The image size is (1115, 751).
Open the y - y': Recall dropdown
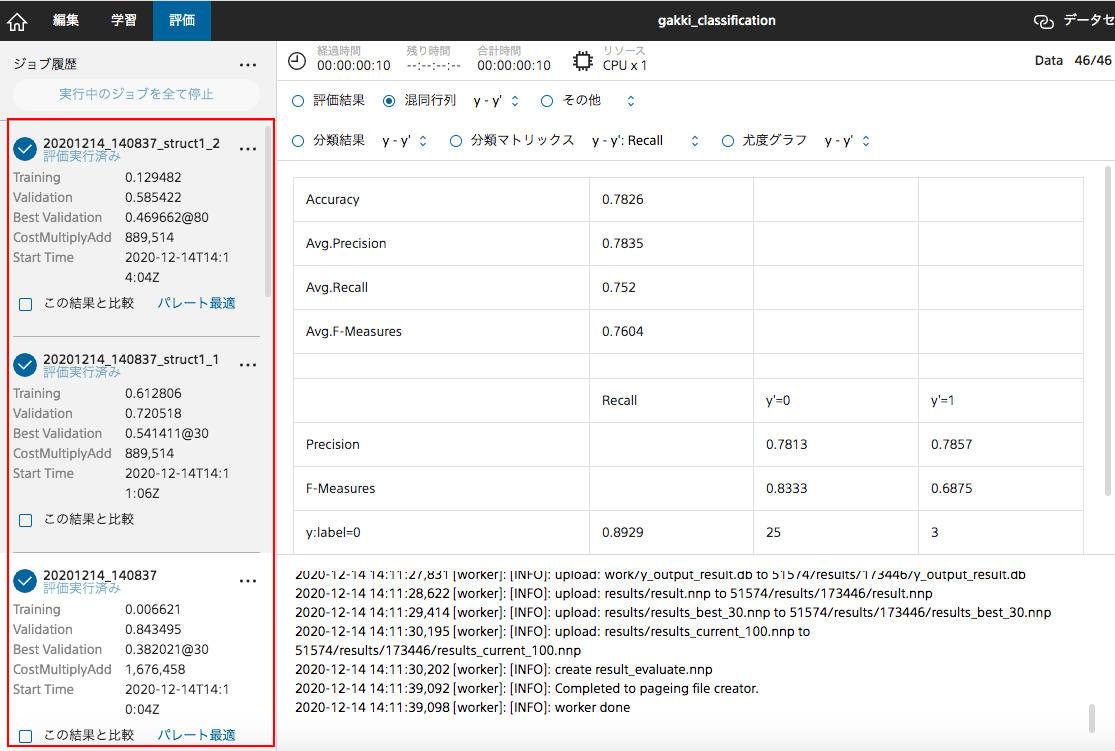pos(694,141)
